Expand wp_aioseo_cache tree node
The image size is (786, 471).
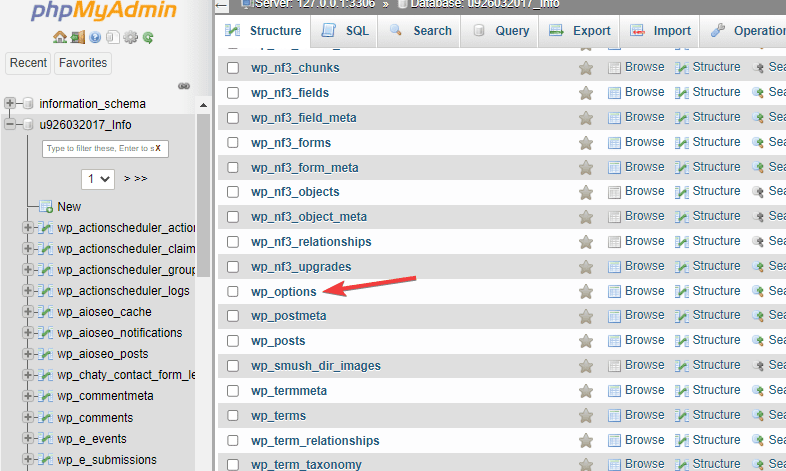point(28,312)
